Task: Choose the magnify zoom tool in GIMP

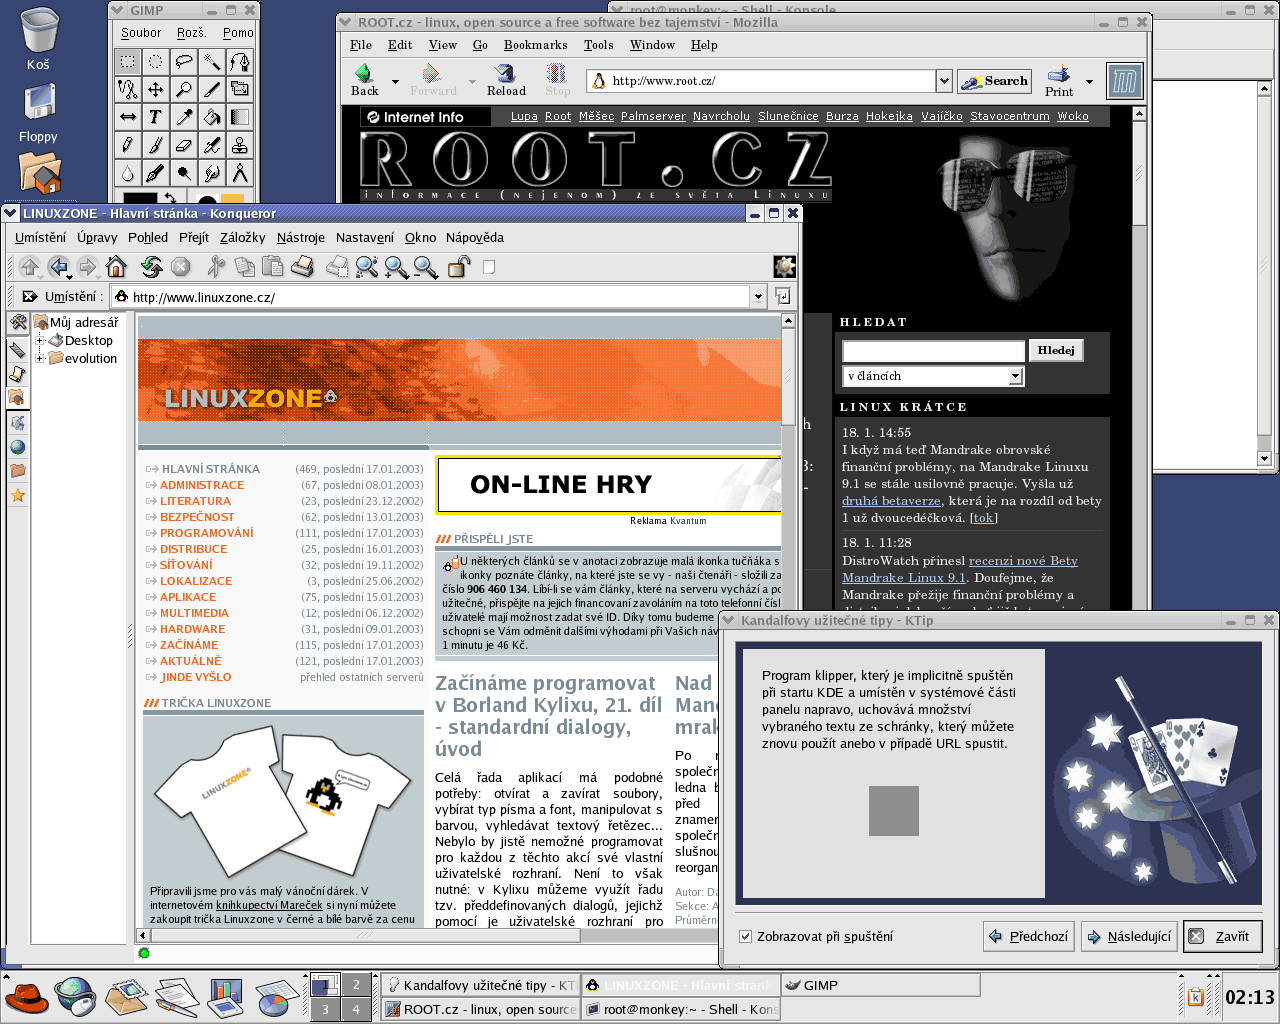Action: click(184, 90)
